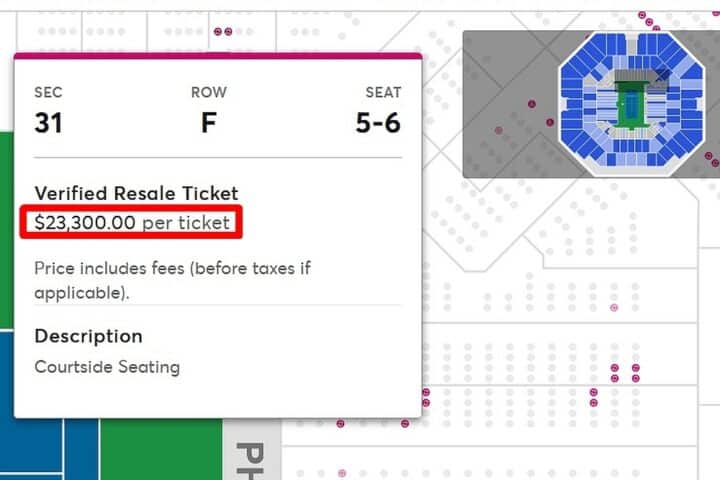Choose the pink seat on mini-map's right edge
Screen dimensions: 720x480
[709, 157]
